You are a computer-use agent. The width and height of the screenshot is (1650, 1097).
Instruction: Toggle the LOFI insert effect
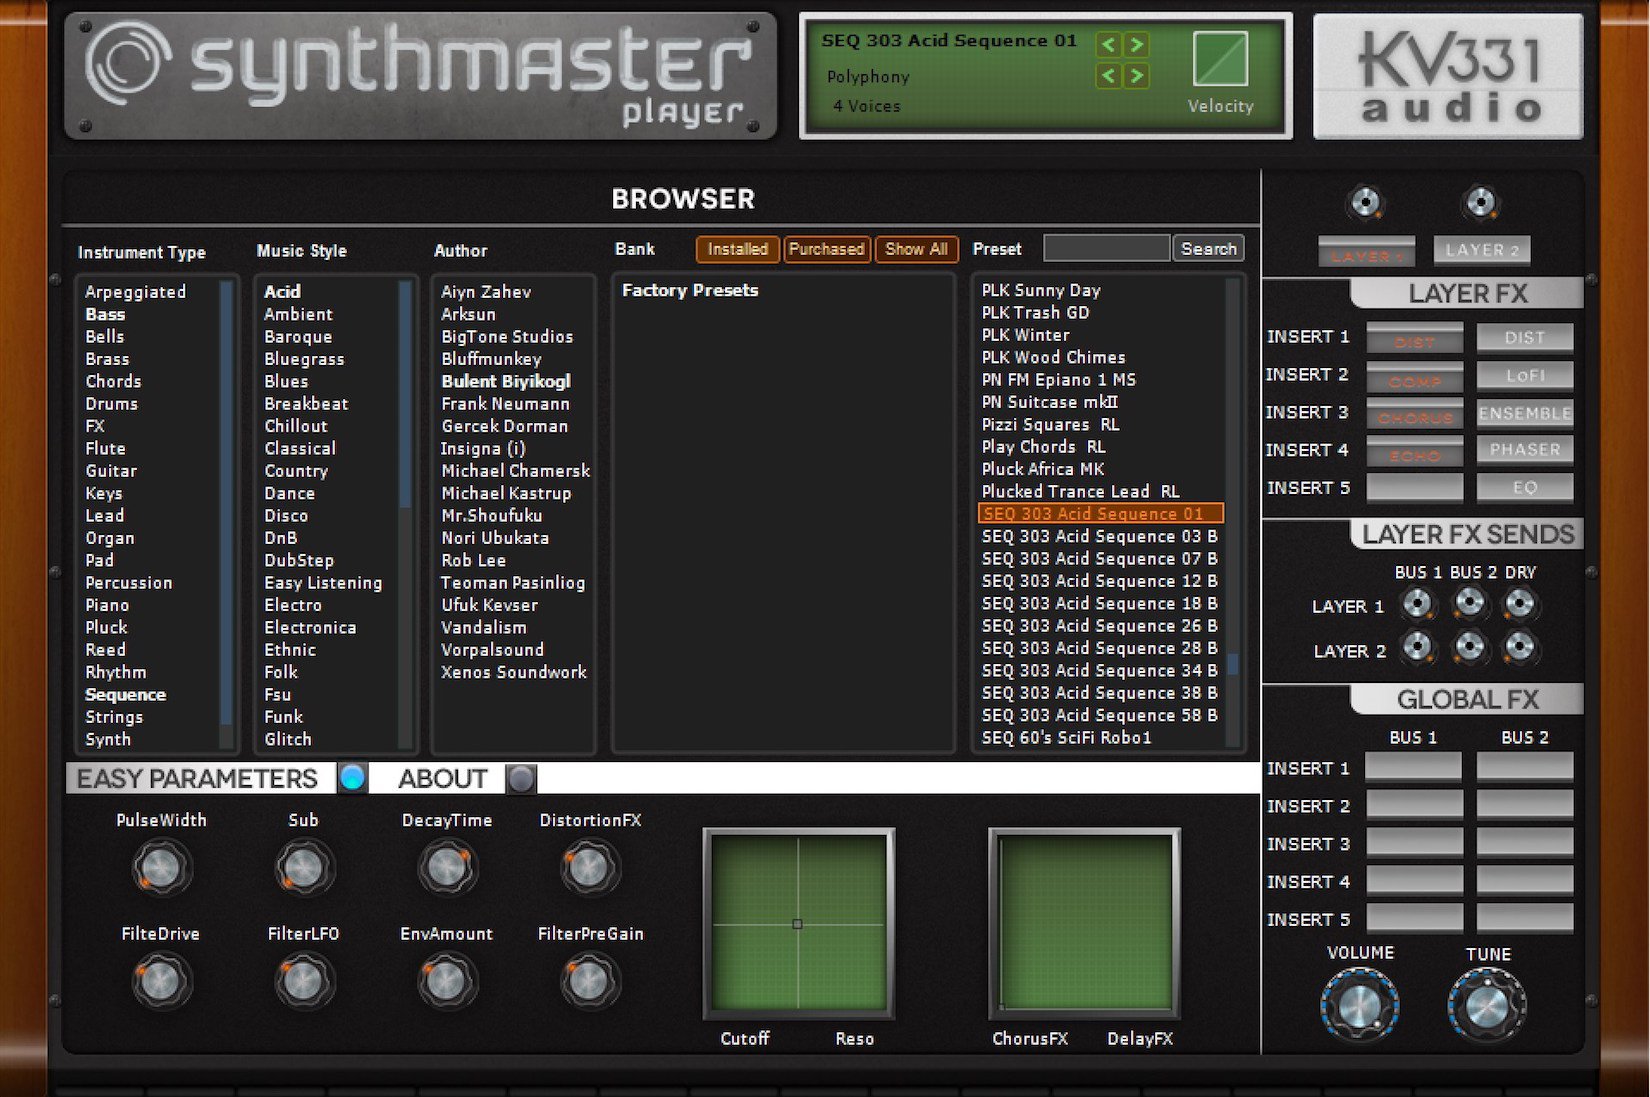[x=1525, y=375]
